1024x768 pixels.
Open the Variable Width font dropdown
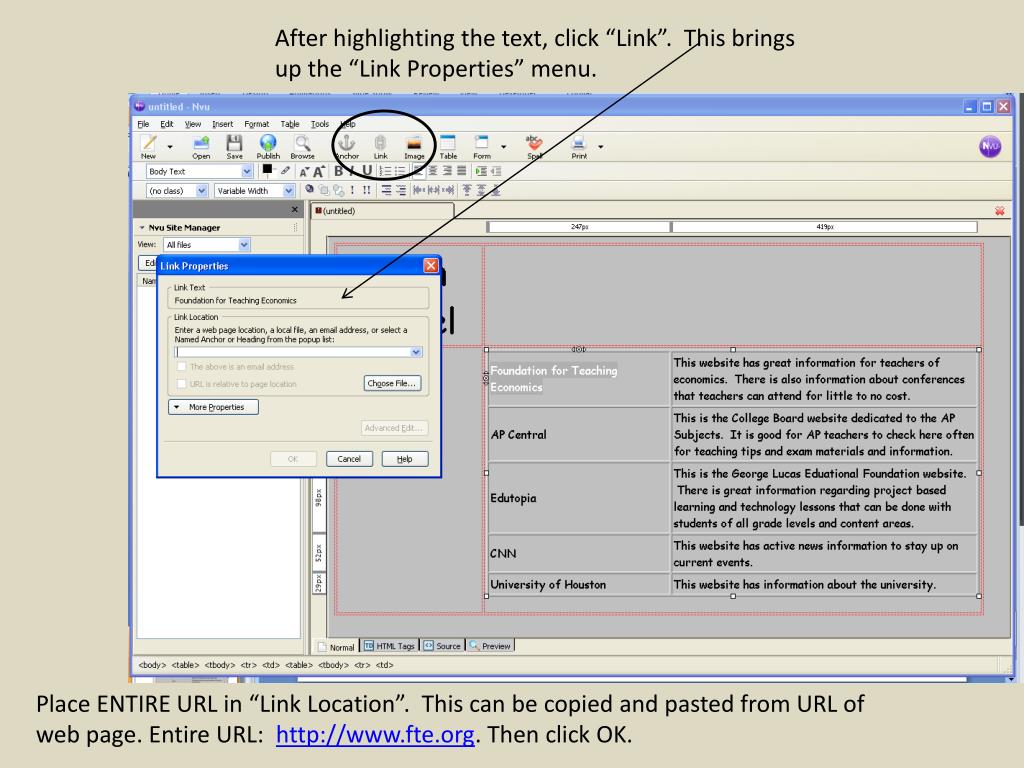point(289,191)
